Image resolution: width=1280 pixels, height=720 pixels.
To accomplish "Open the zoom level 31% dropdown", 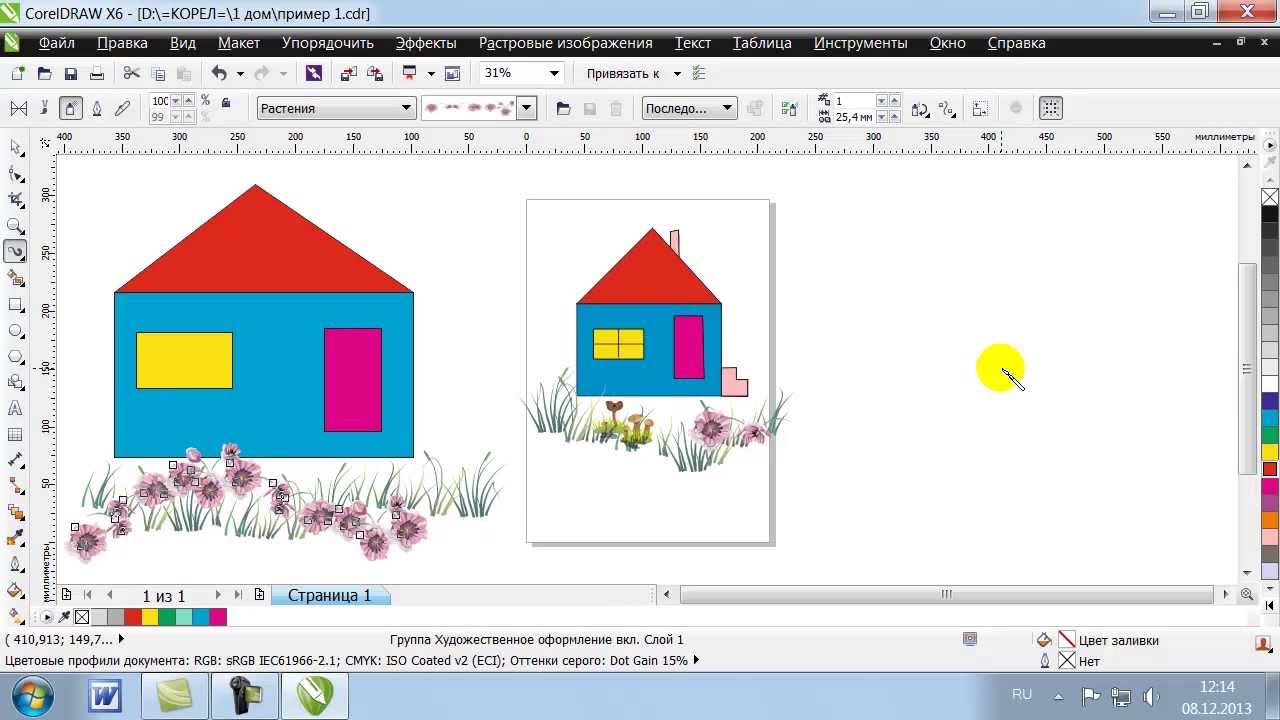I will 553,73.
